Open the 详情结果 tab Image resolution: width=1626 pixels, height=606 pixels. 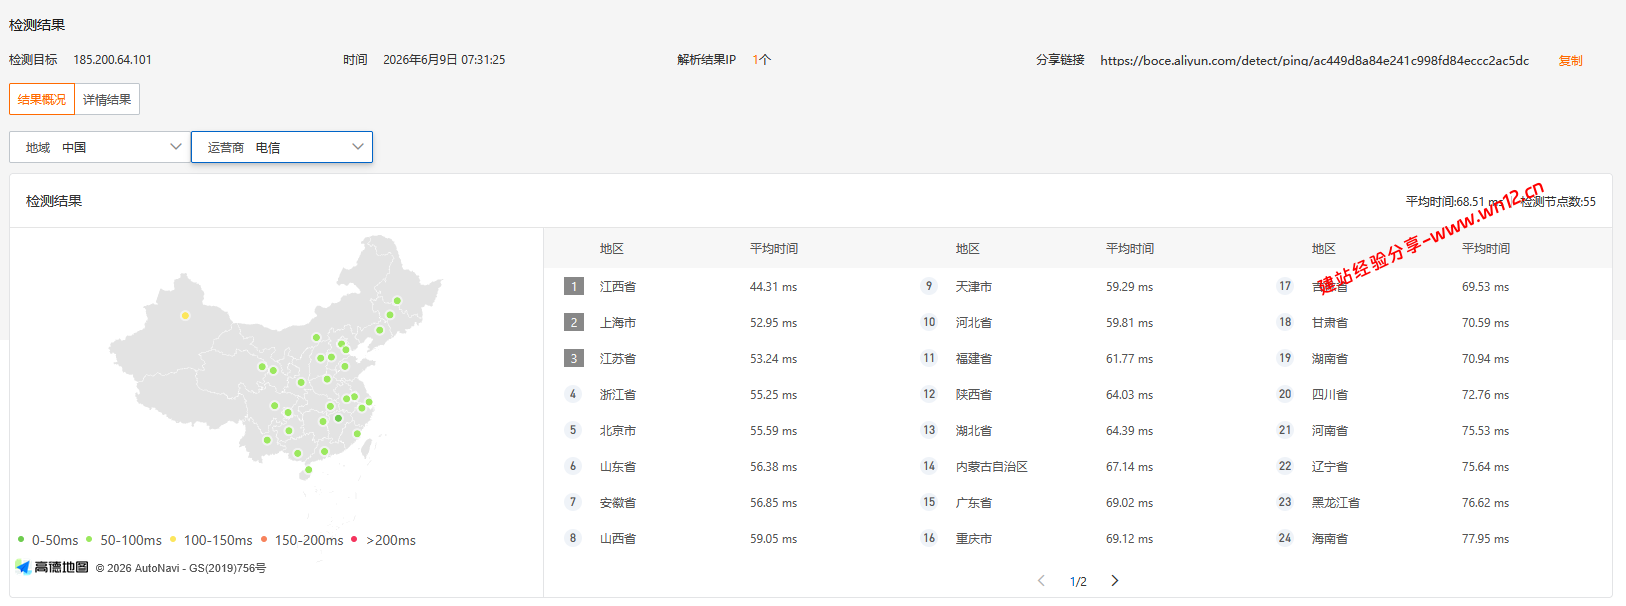(x=107, y=99)
